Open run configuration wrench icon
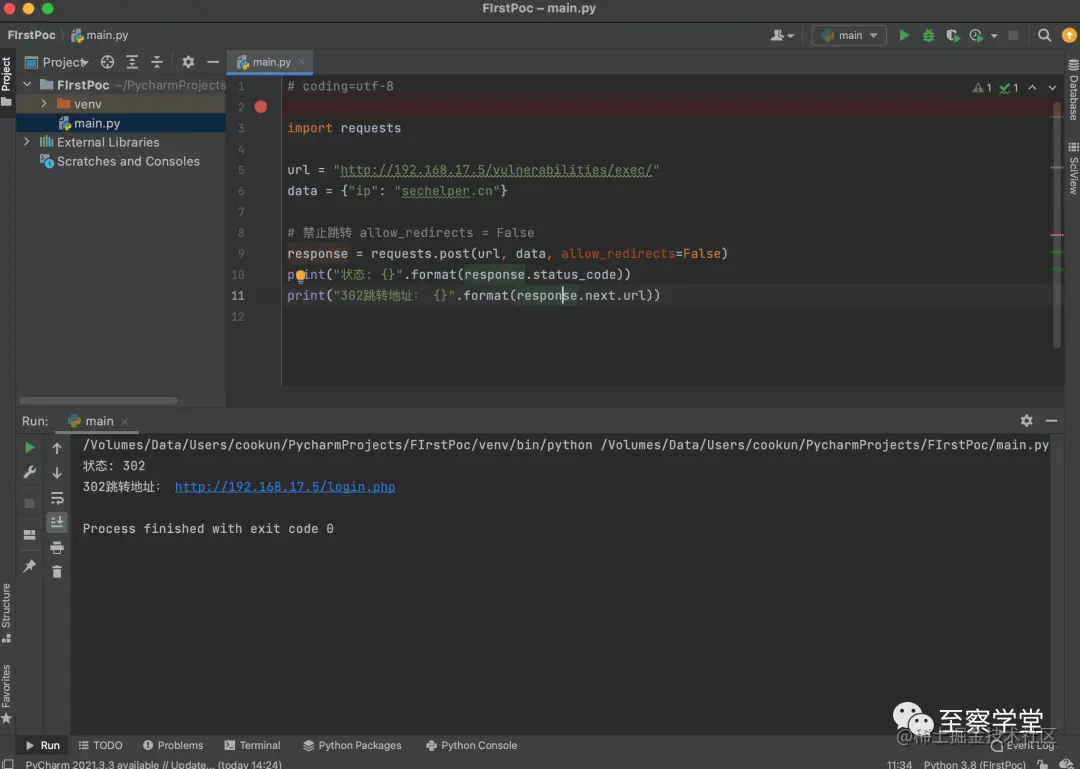 (30, 472)
